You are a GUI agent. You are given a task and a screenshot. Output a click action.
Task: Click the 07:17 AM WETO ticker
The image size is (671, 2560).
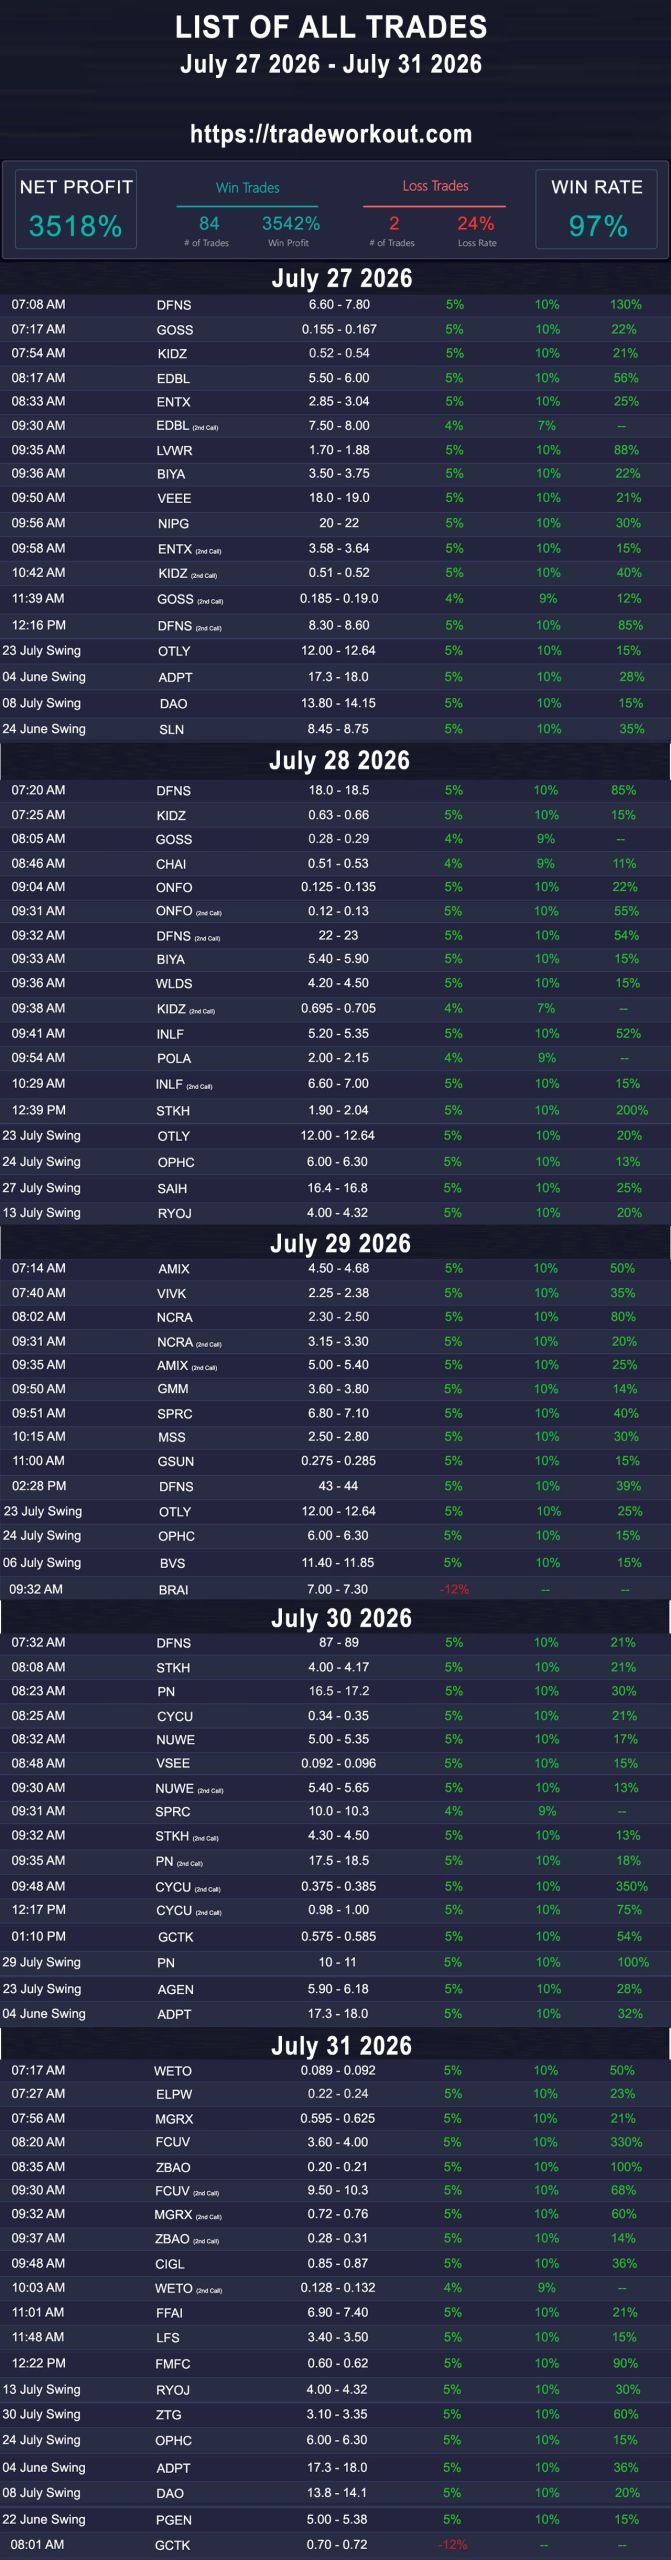click(x=173, y=2071)
